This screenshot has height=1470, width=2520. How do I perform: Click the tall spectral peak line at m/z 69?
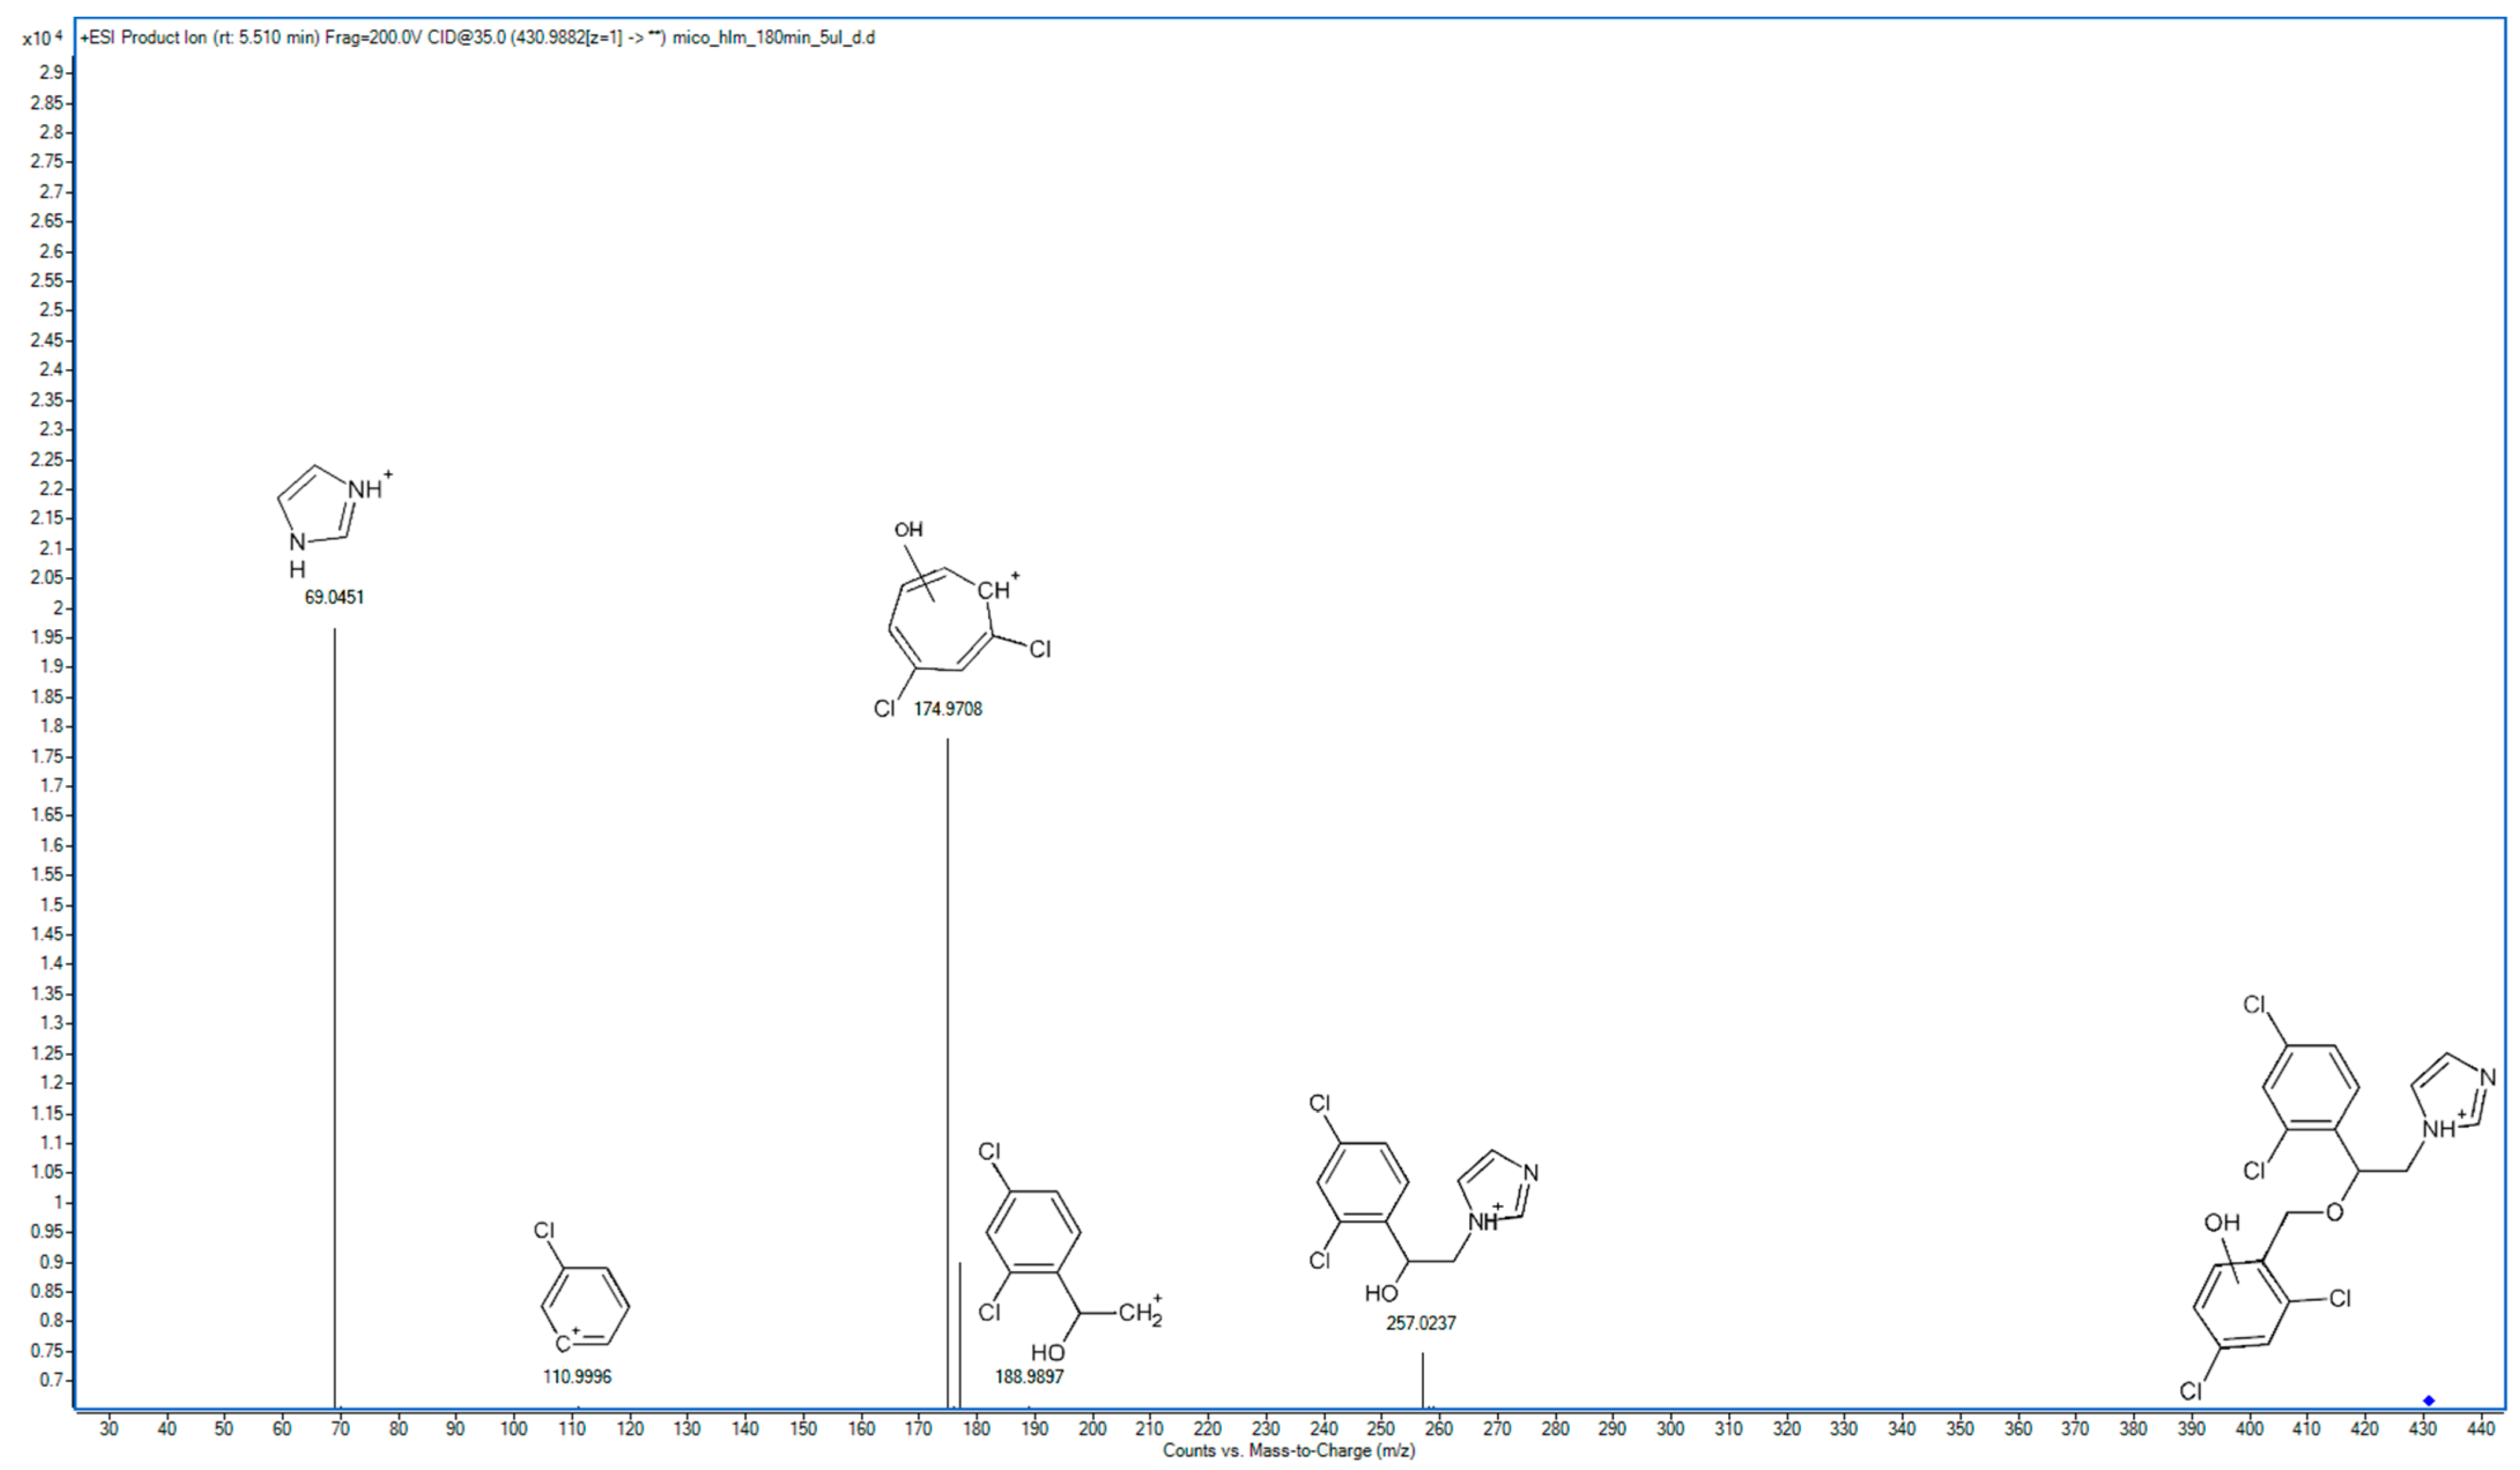(x=335, y=1017)
